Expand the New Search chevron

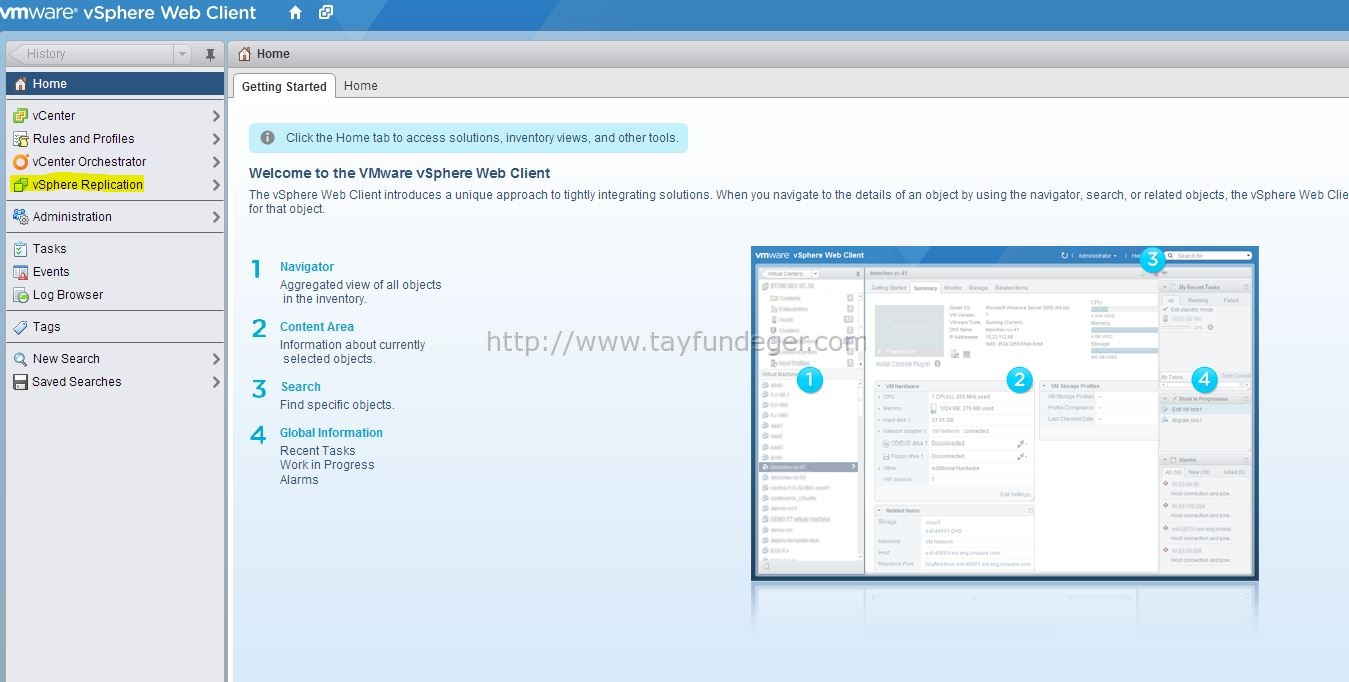(216, 359)
